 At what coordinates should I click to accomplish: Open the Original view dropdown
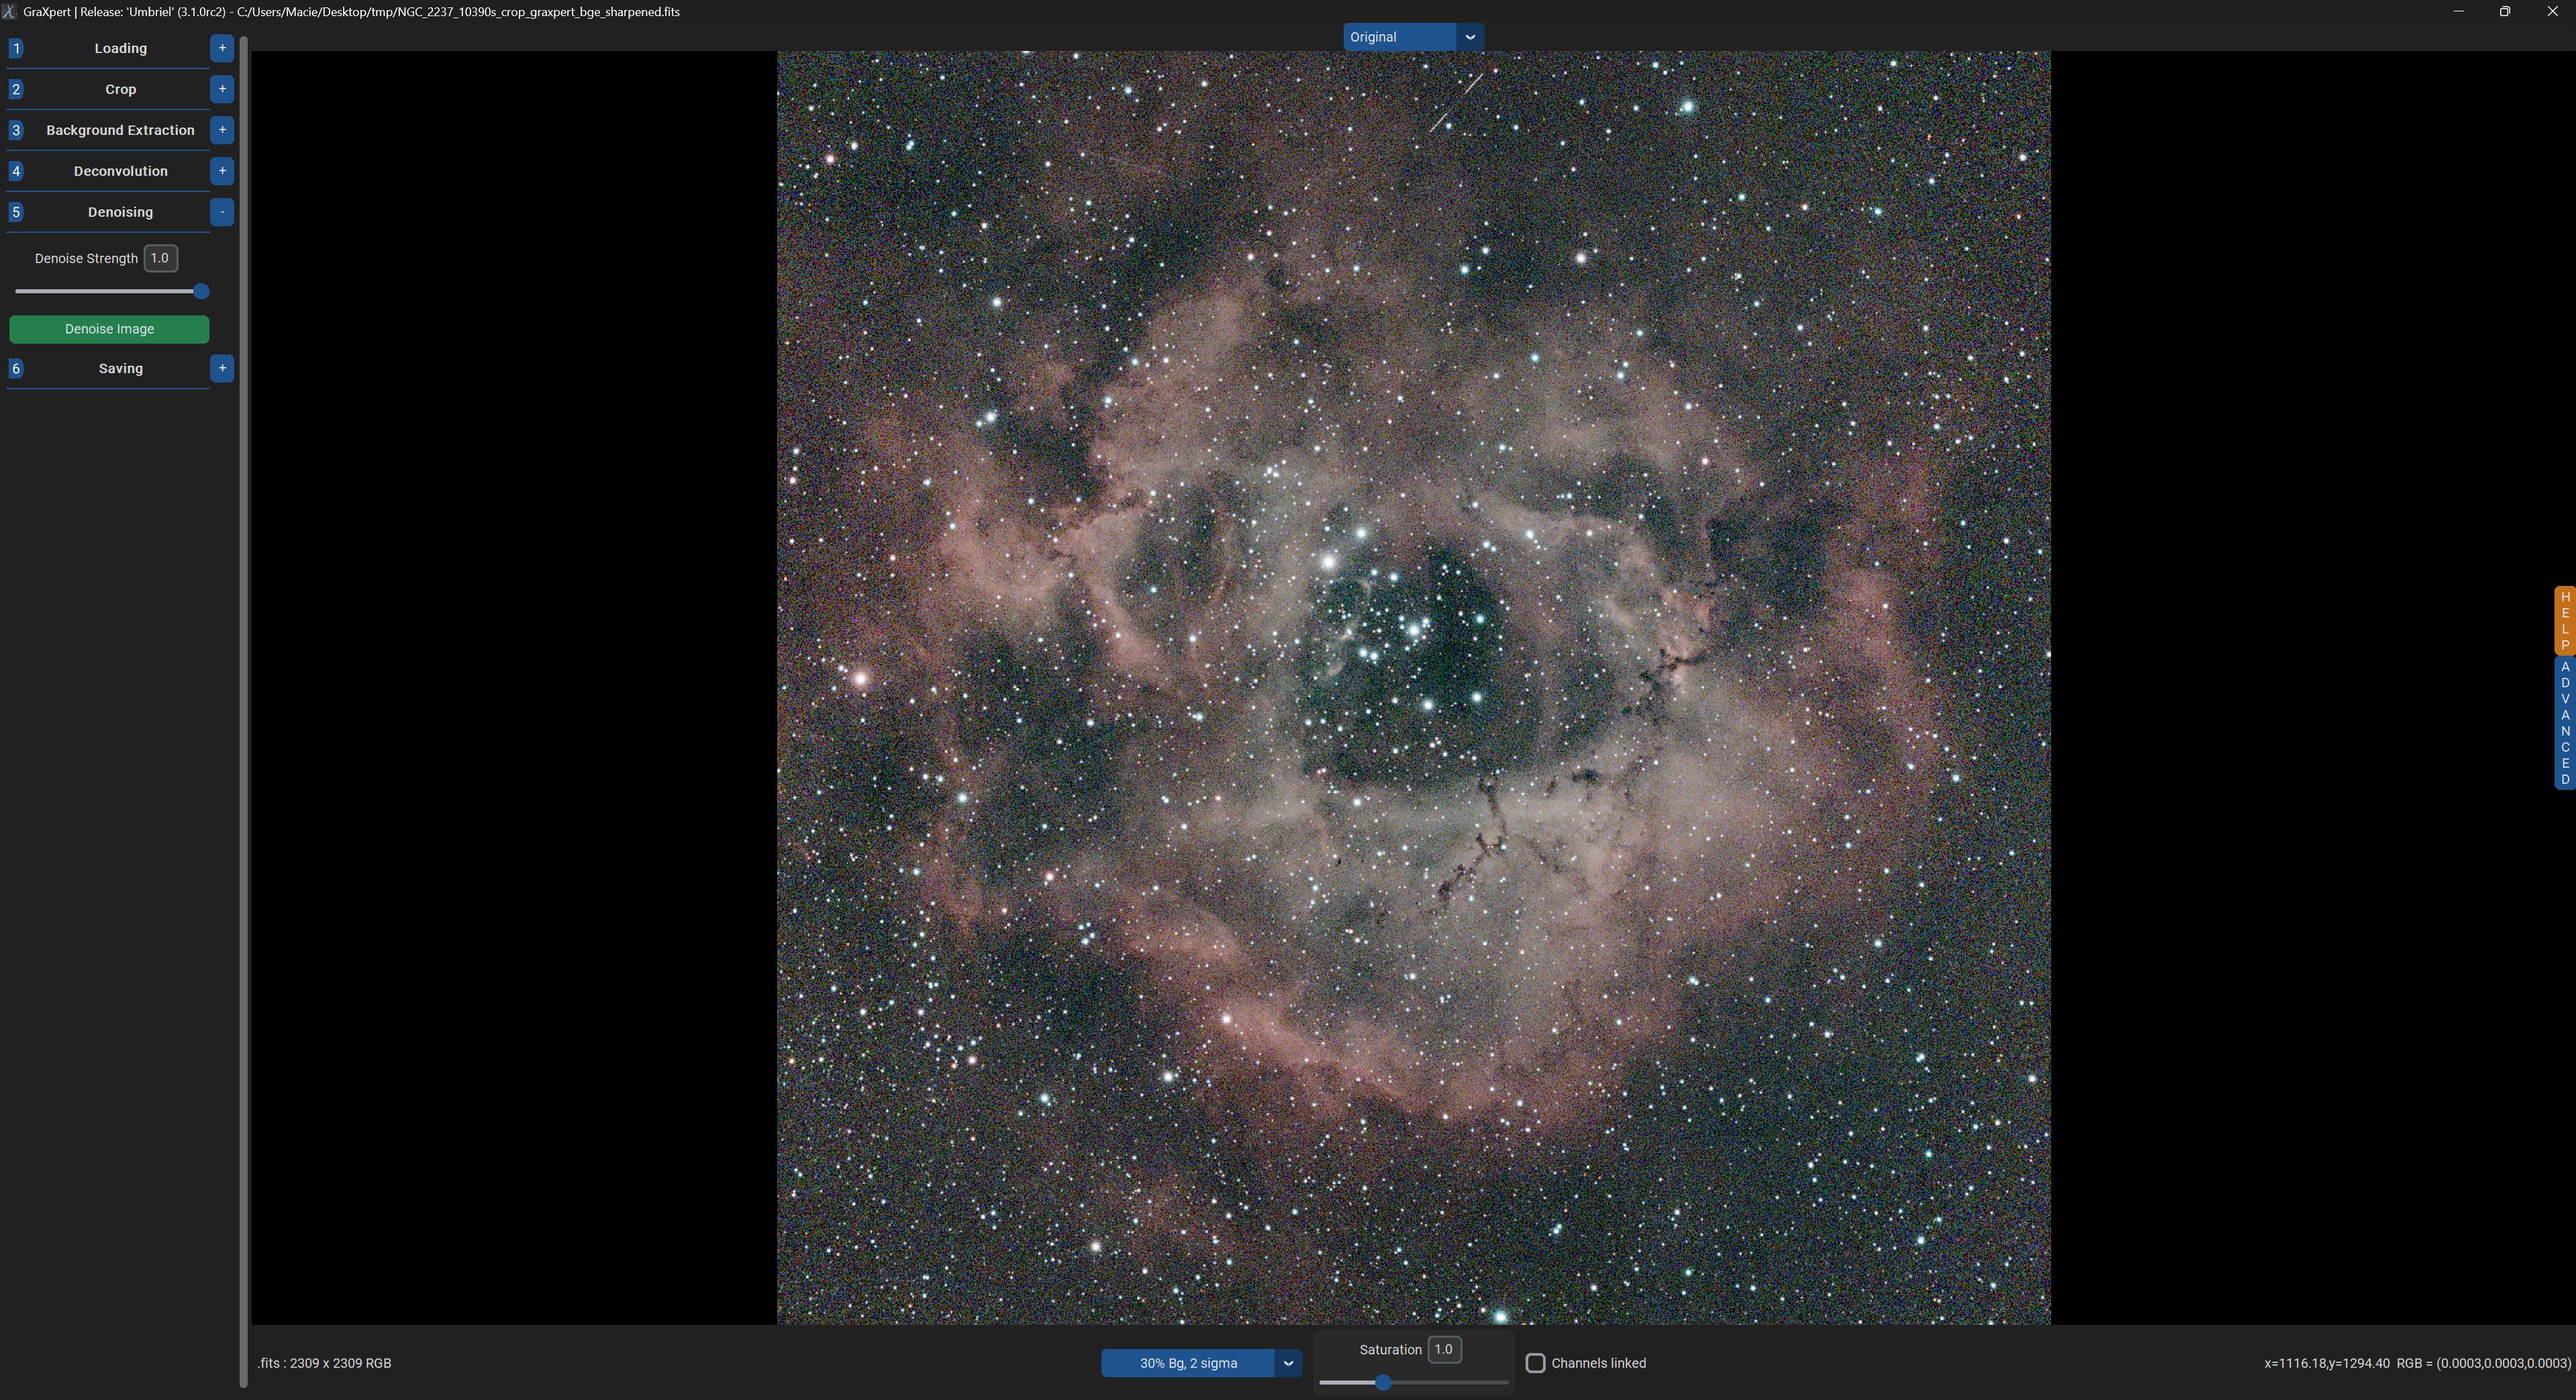[1469, 37]
